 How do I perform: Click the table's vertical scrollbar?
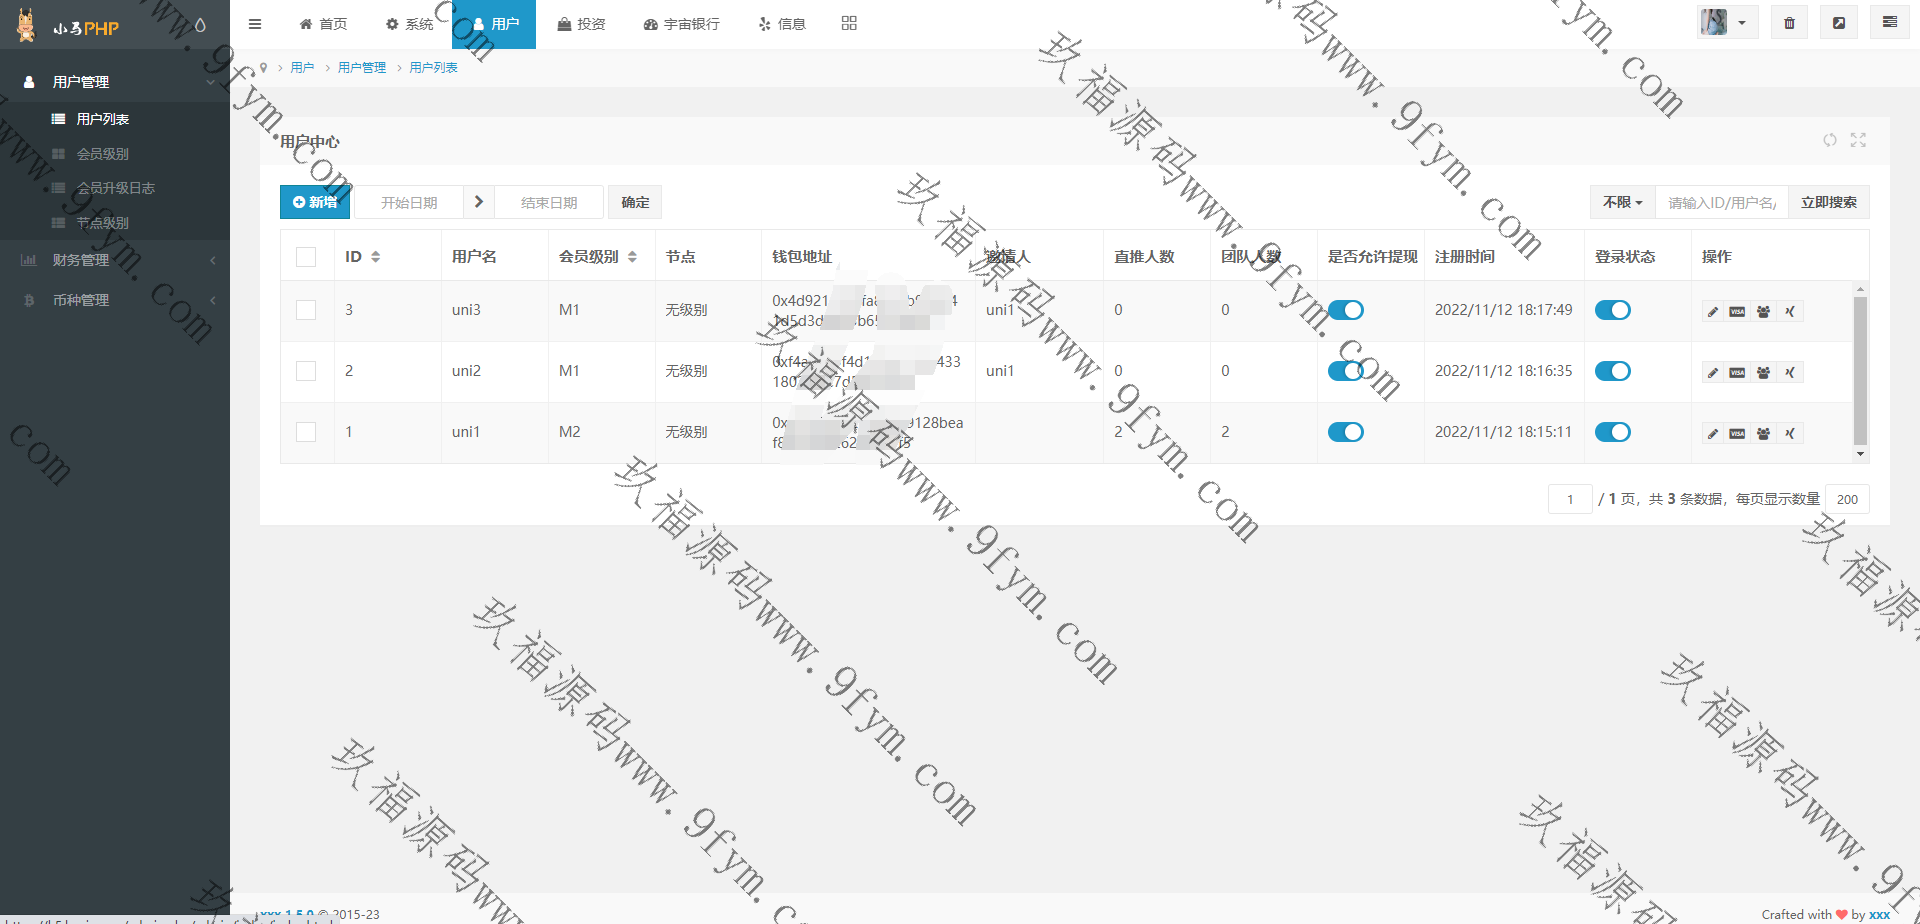click(1860, 370)
